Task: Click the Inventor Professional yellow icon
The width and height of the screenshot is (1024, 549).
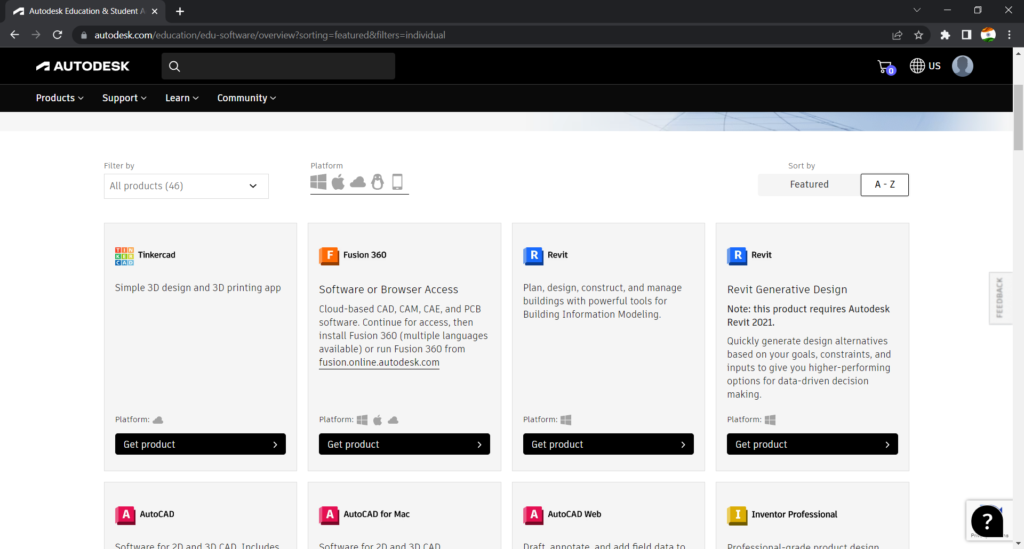Action: 737,514
